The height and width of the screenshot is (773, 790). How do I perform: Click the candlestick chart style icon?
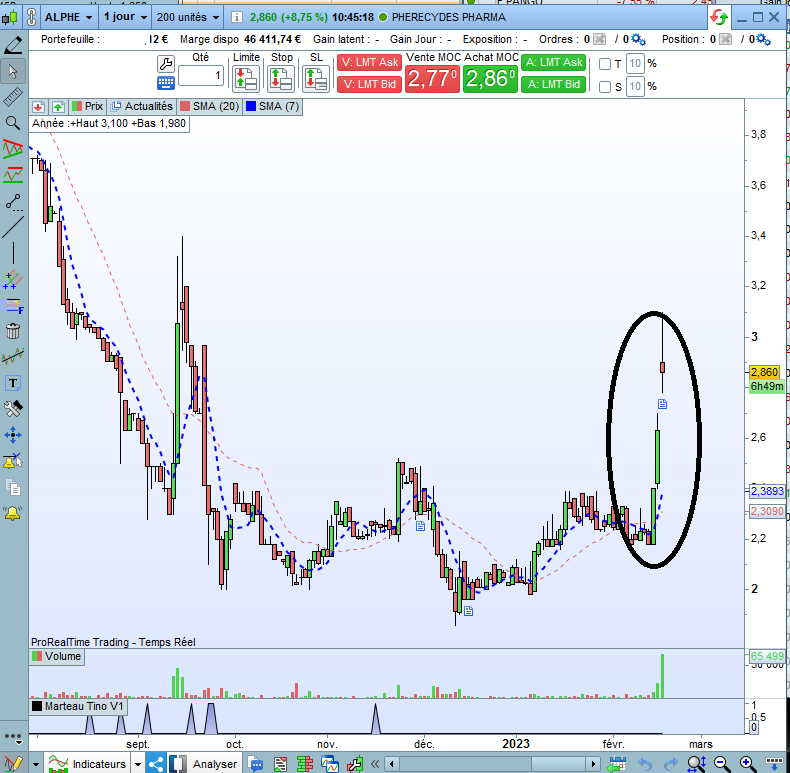10,17
